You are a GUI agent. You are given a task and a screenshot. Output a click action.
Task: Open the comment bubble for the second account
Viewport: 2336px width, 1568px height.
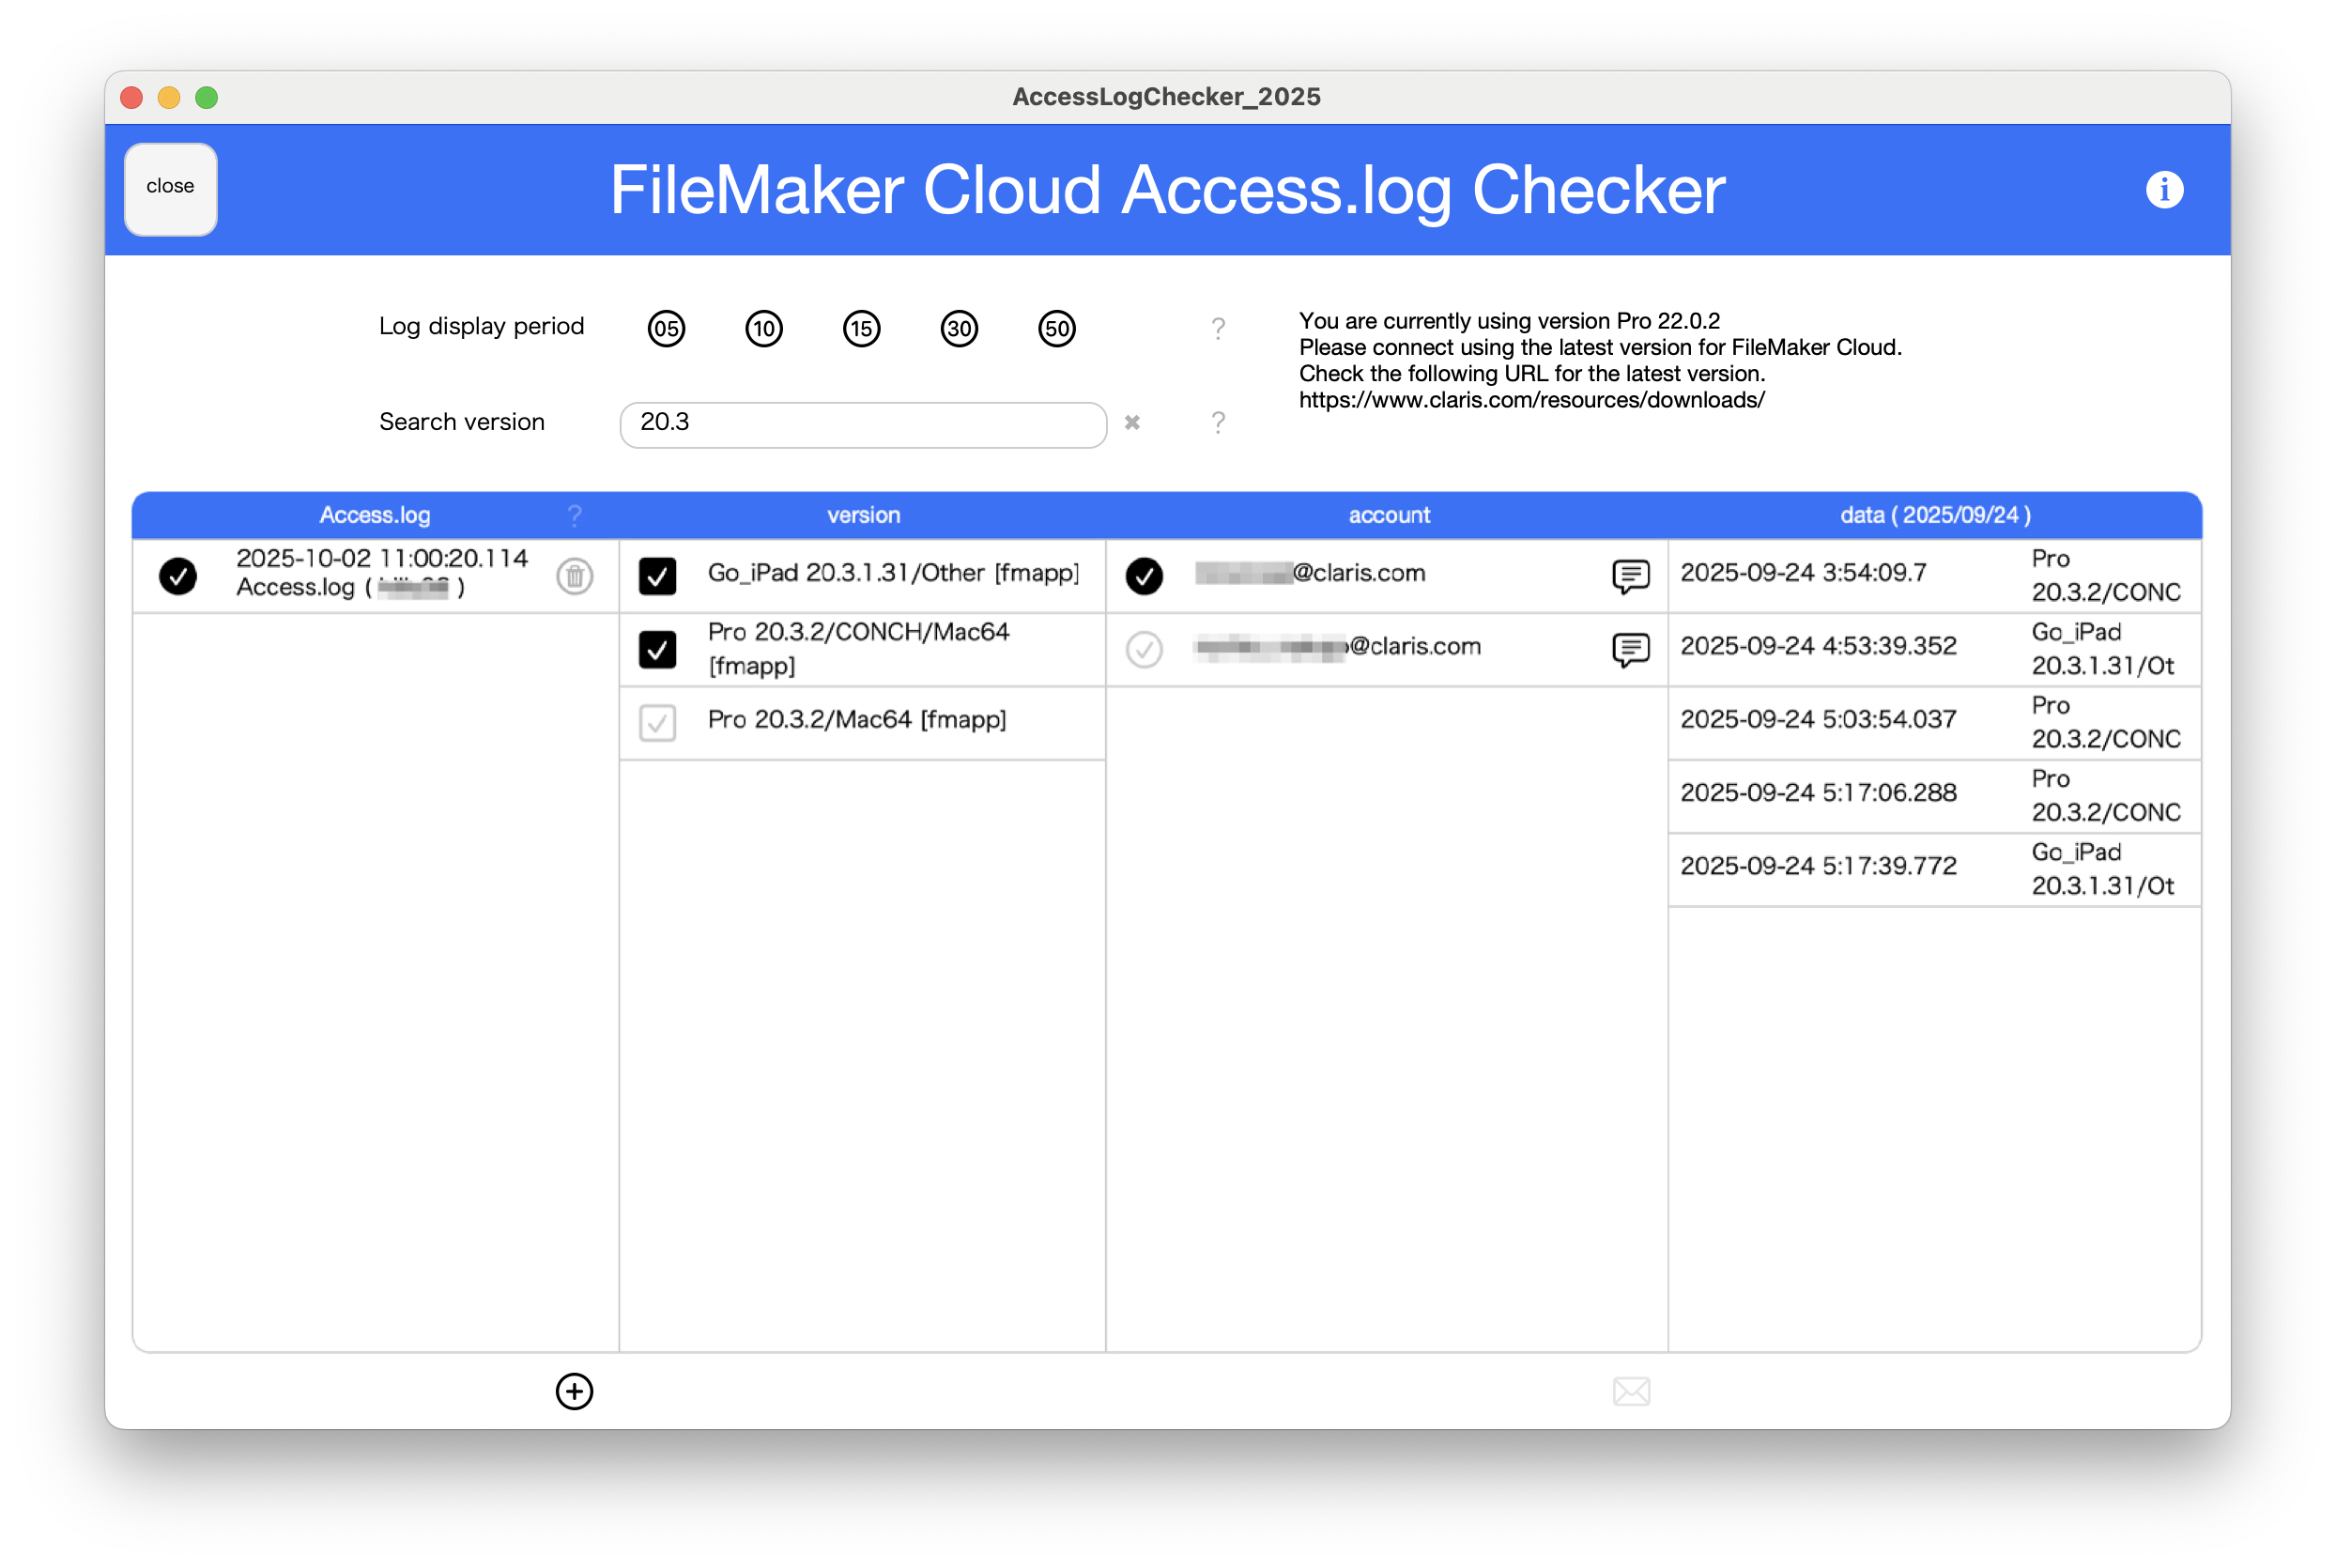coord(1630,649)
